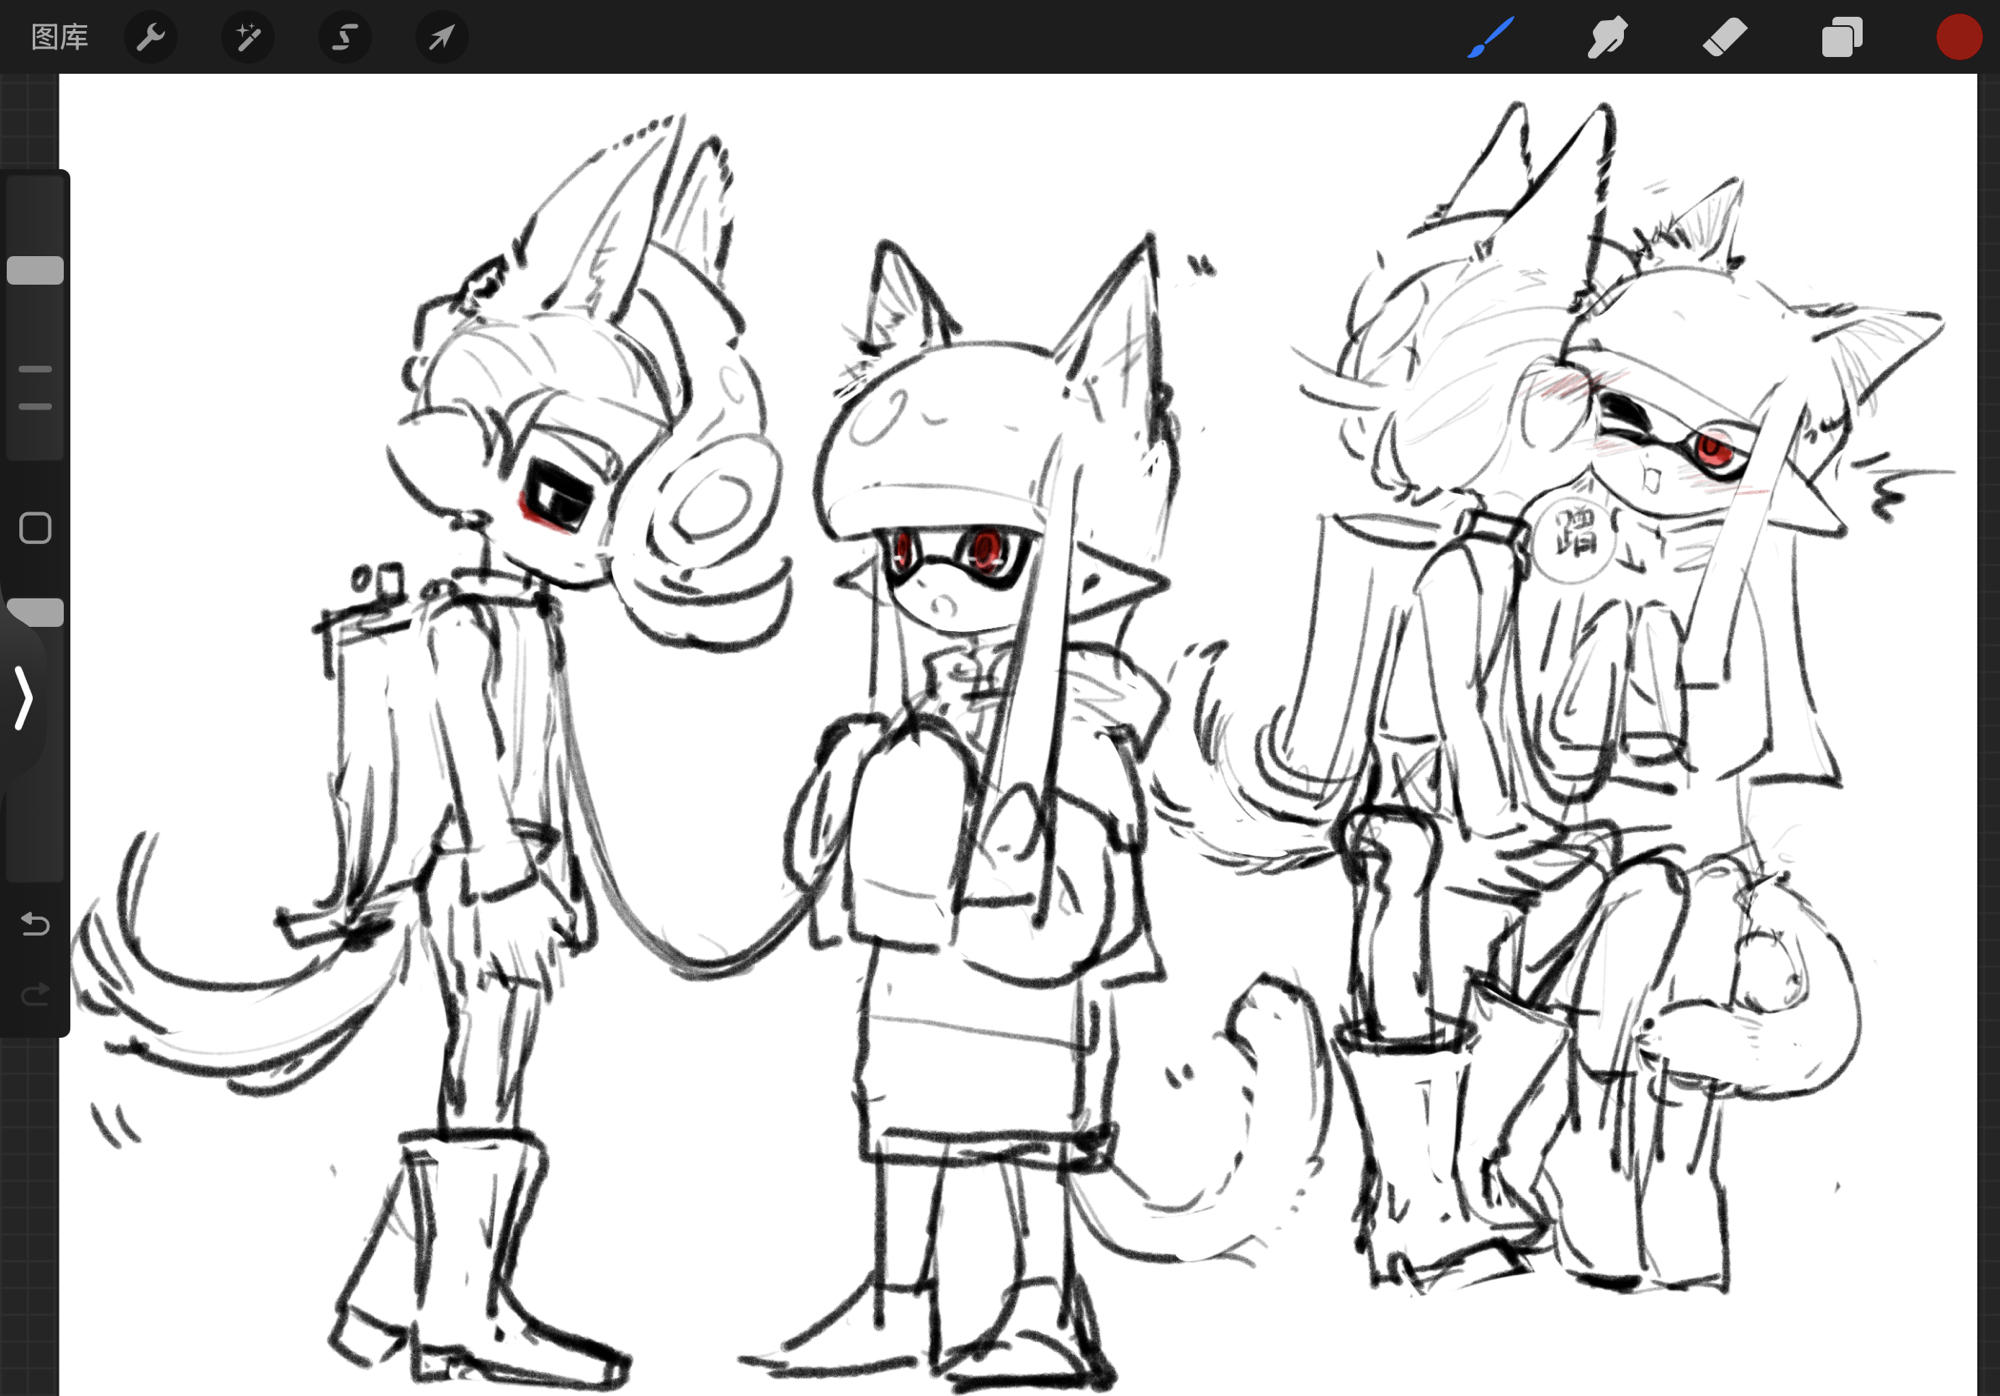The width and height of the screenshot is (2000, 1396).
Task: Select the Eraser tool
Action: 1724,37
